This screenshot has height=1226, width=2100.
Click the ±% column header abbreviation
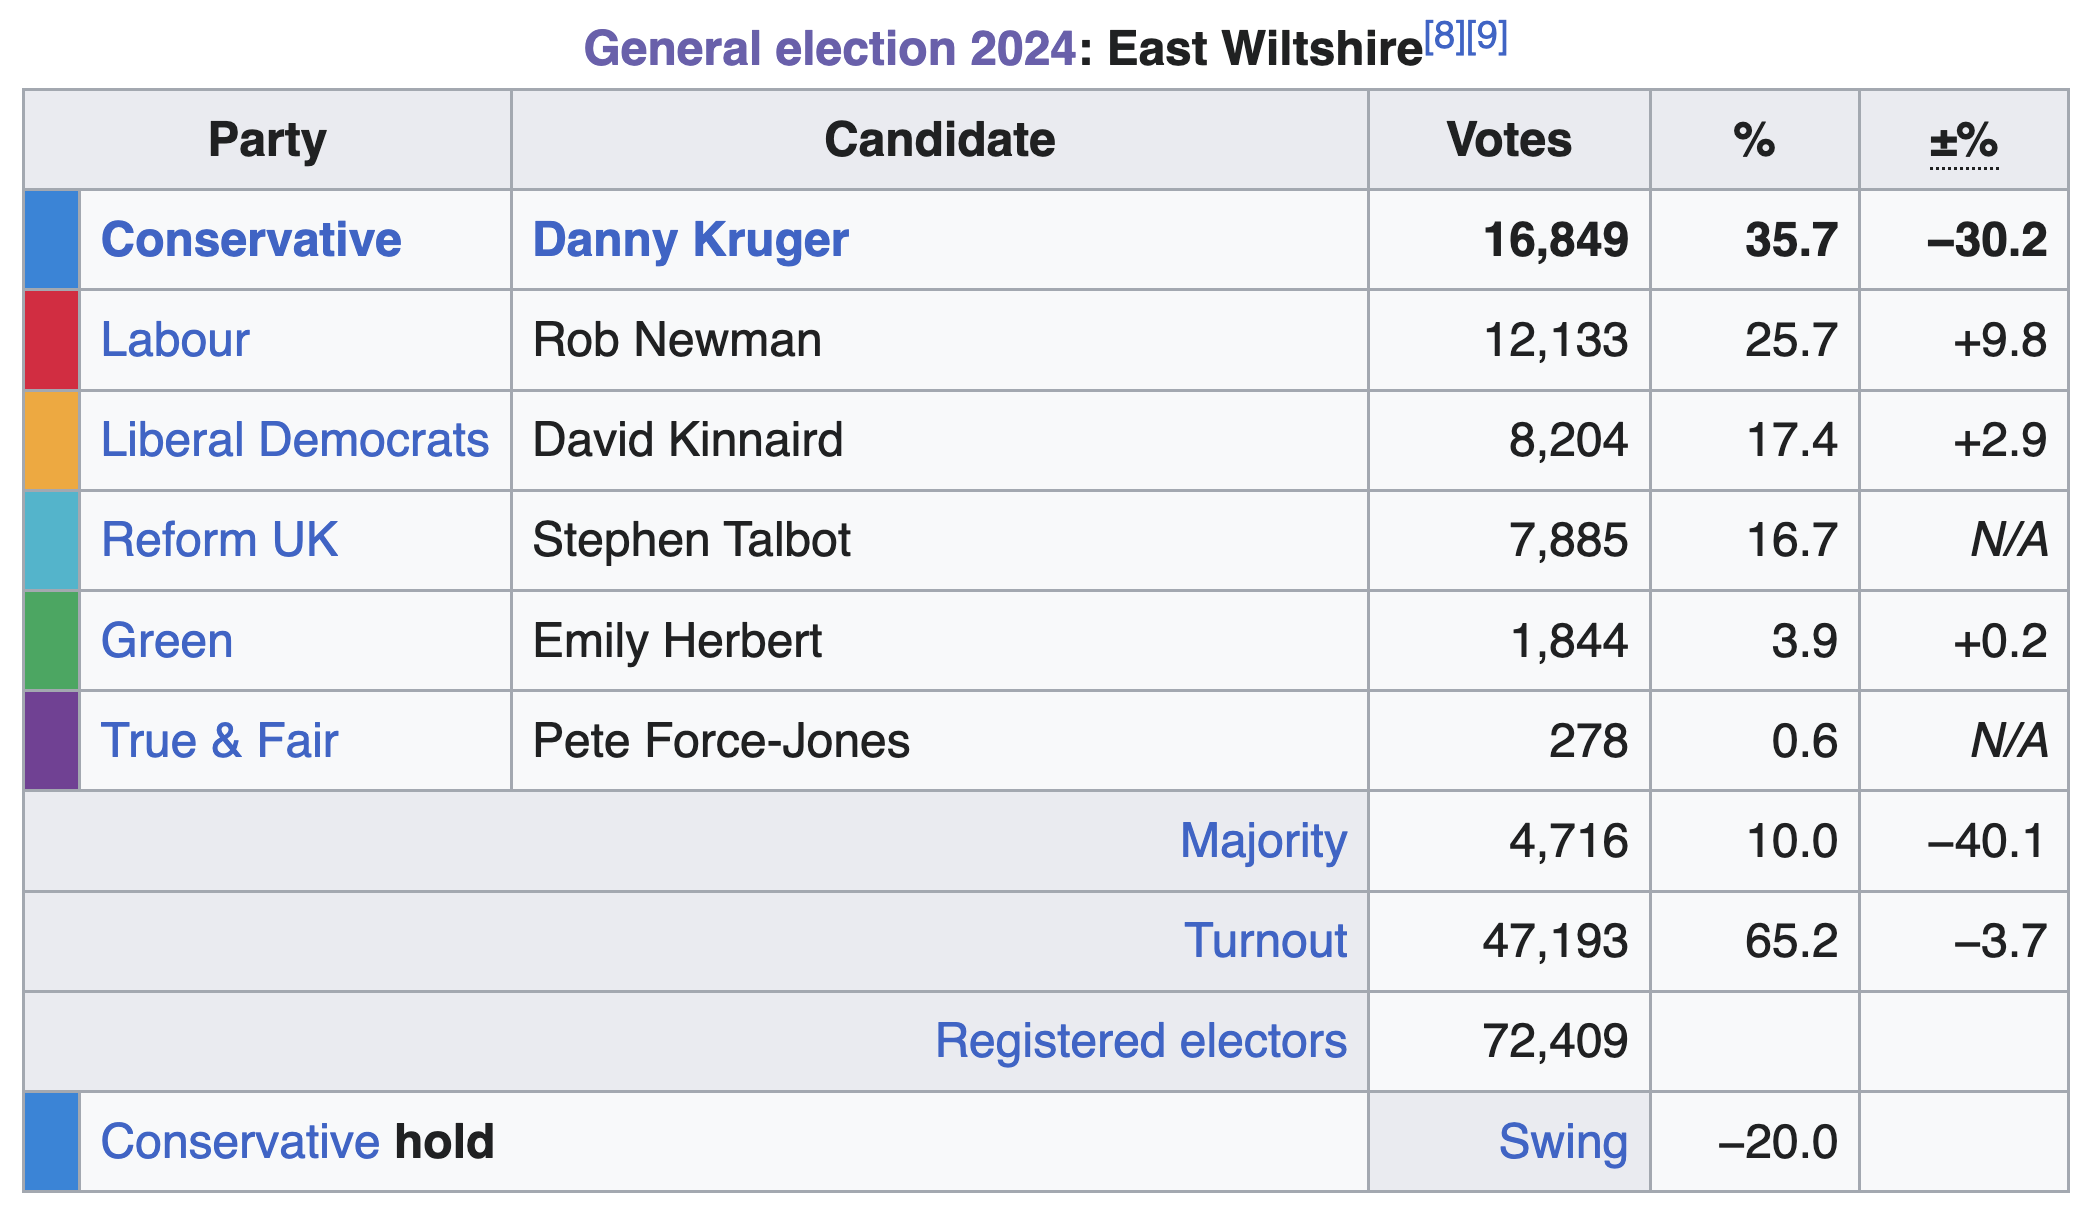tap(1963, 141)
